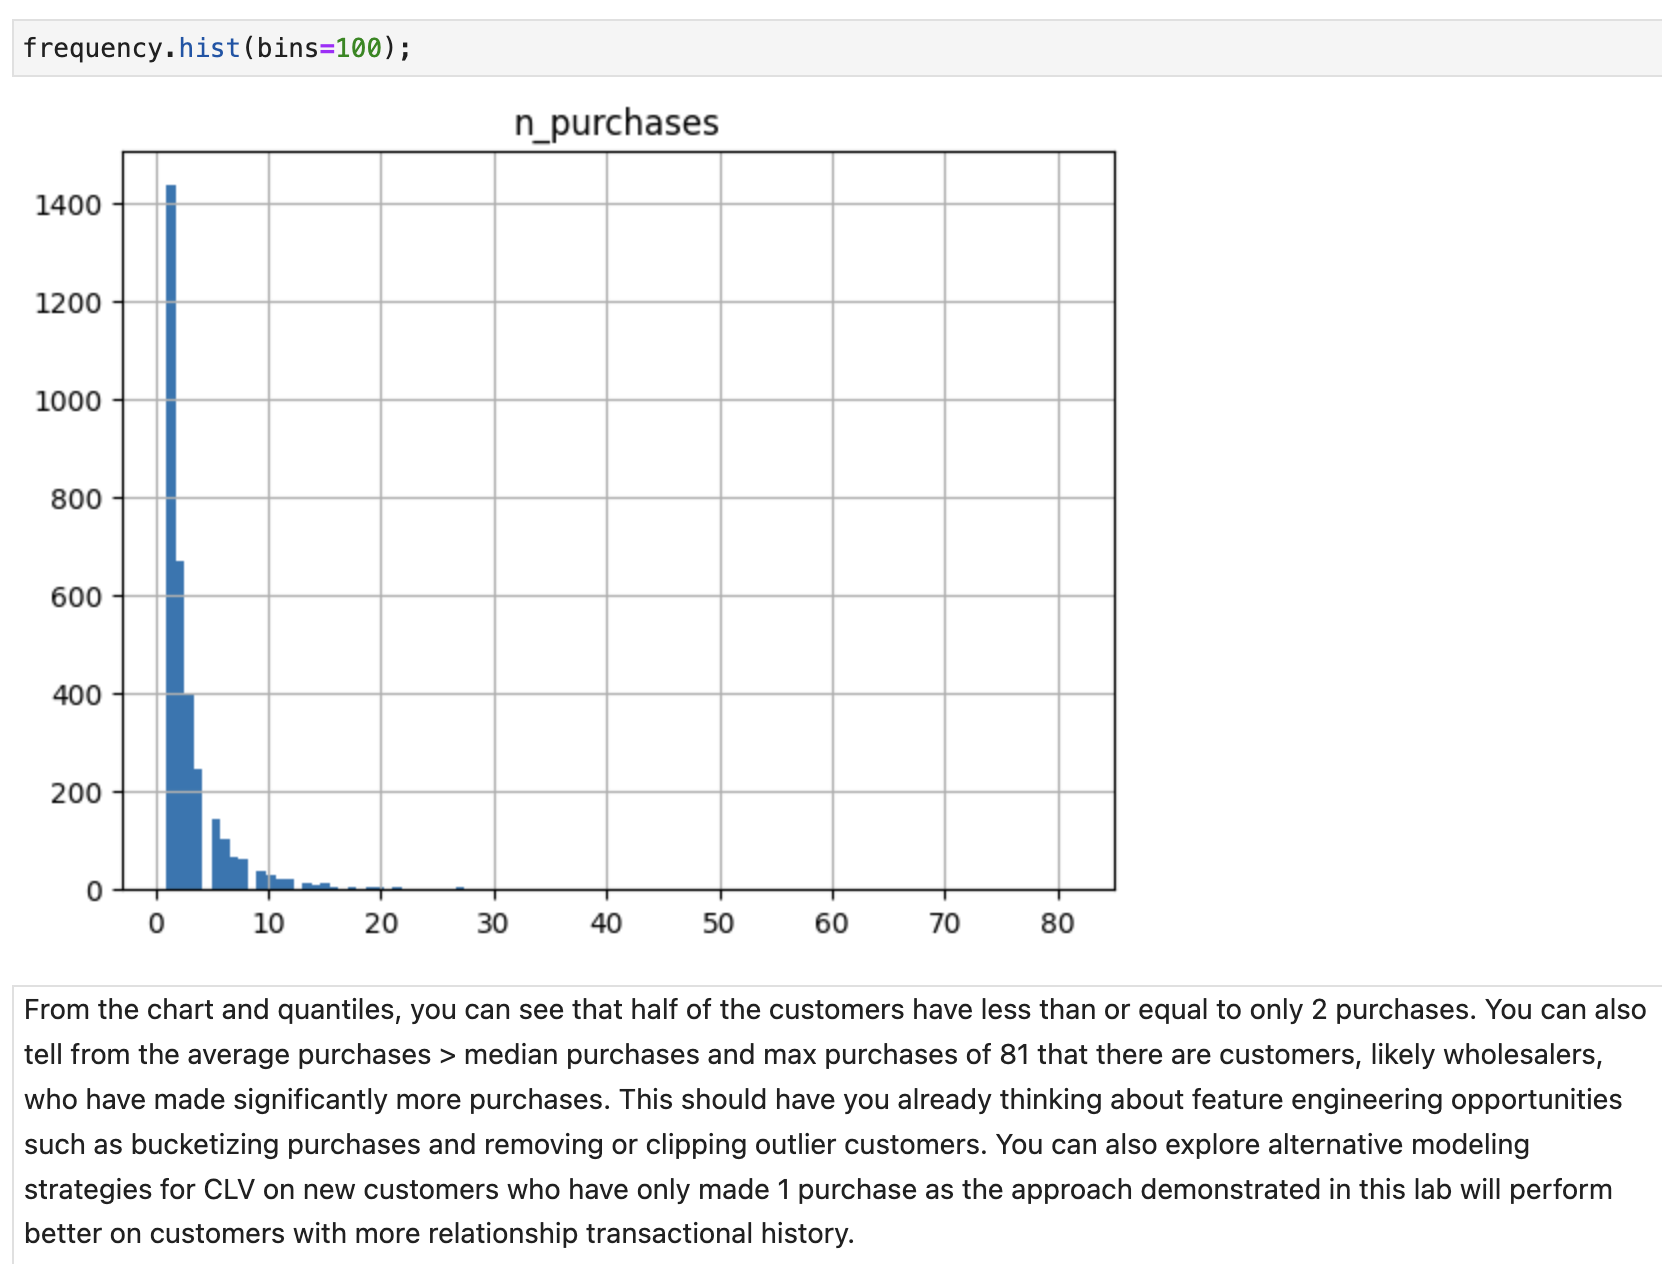Image resolution: width=1662 pixels, height=1264 pixels.
Task: Click the x-axis label 40
Action: click(606, 923)
